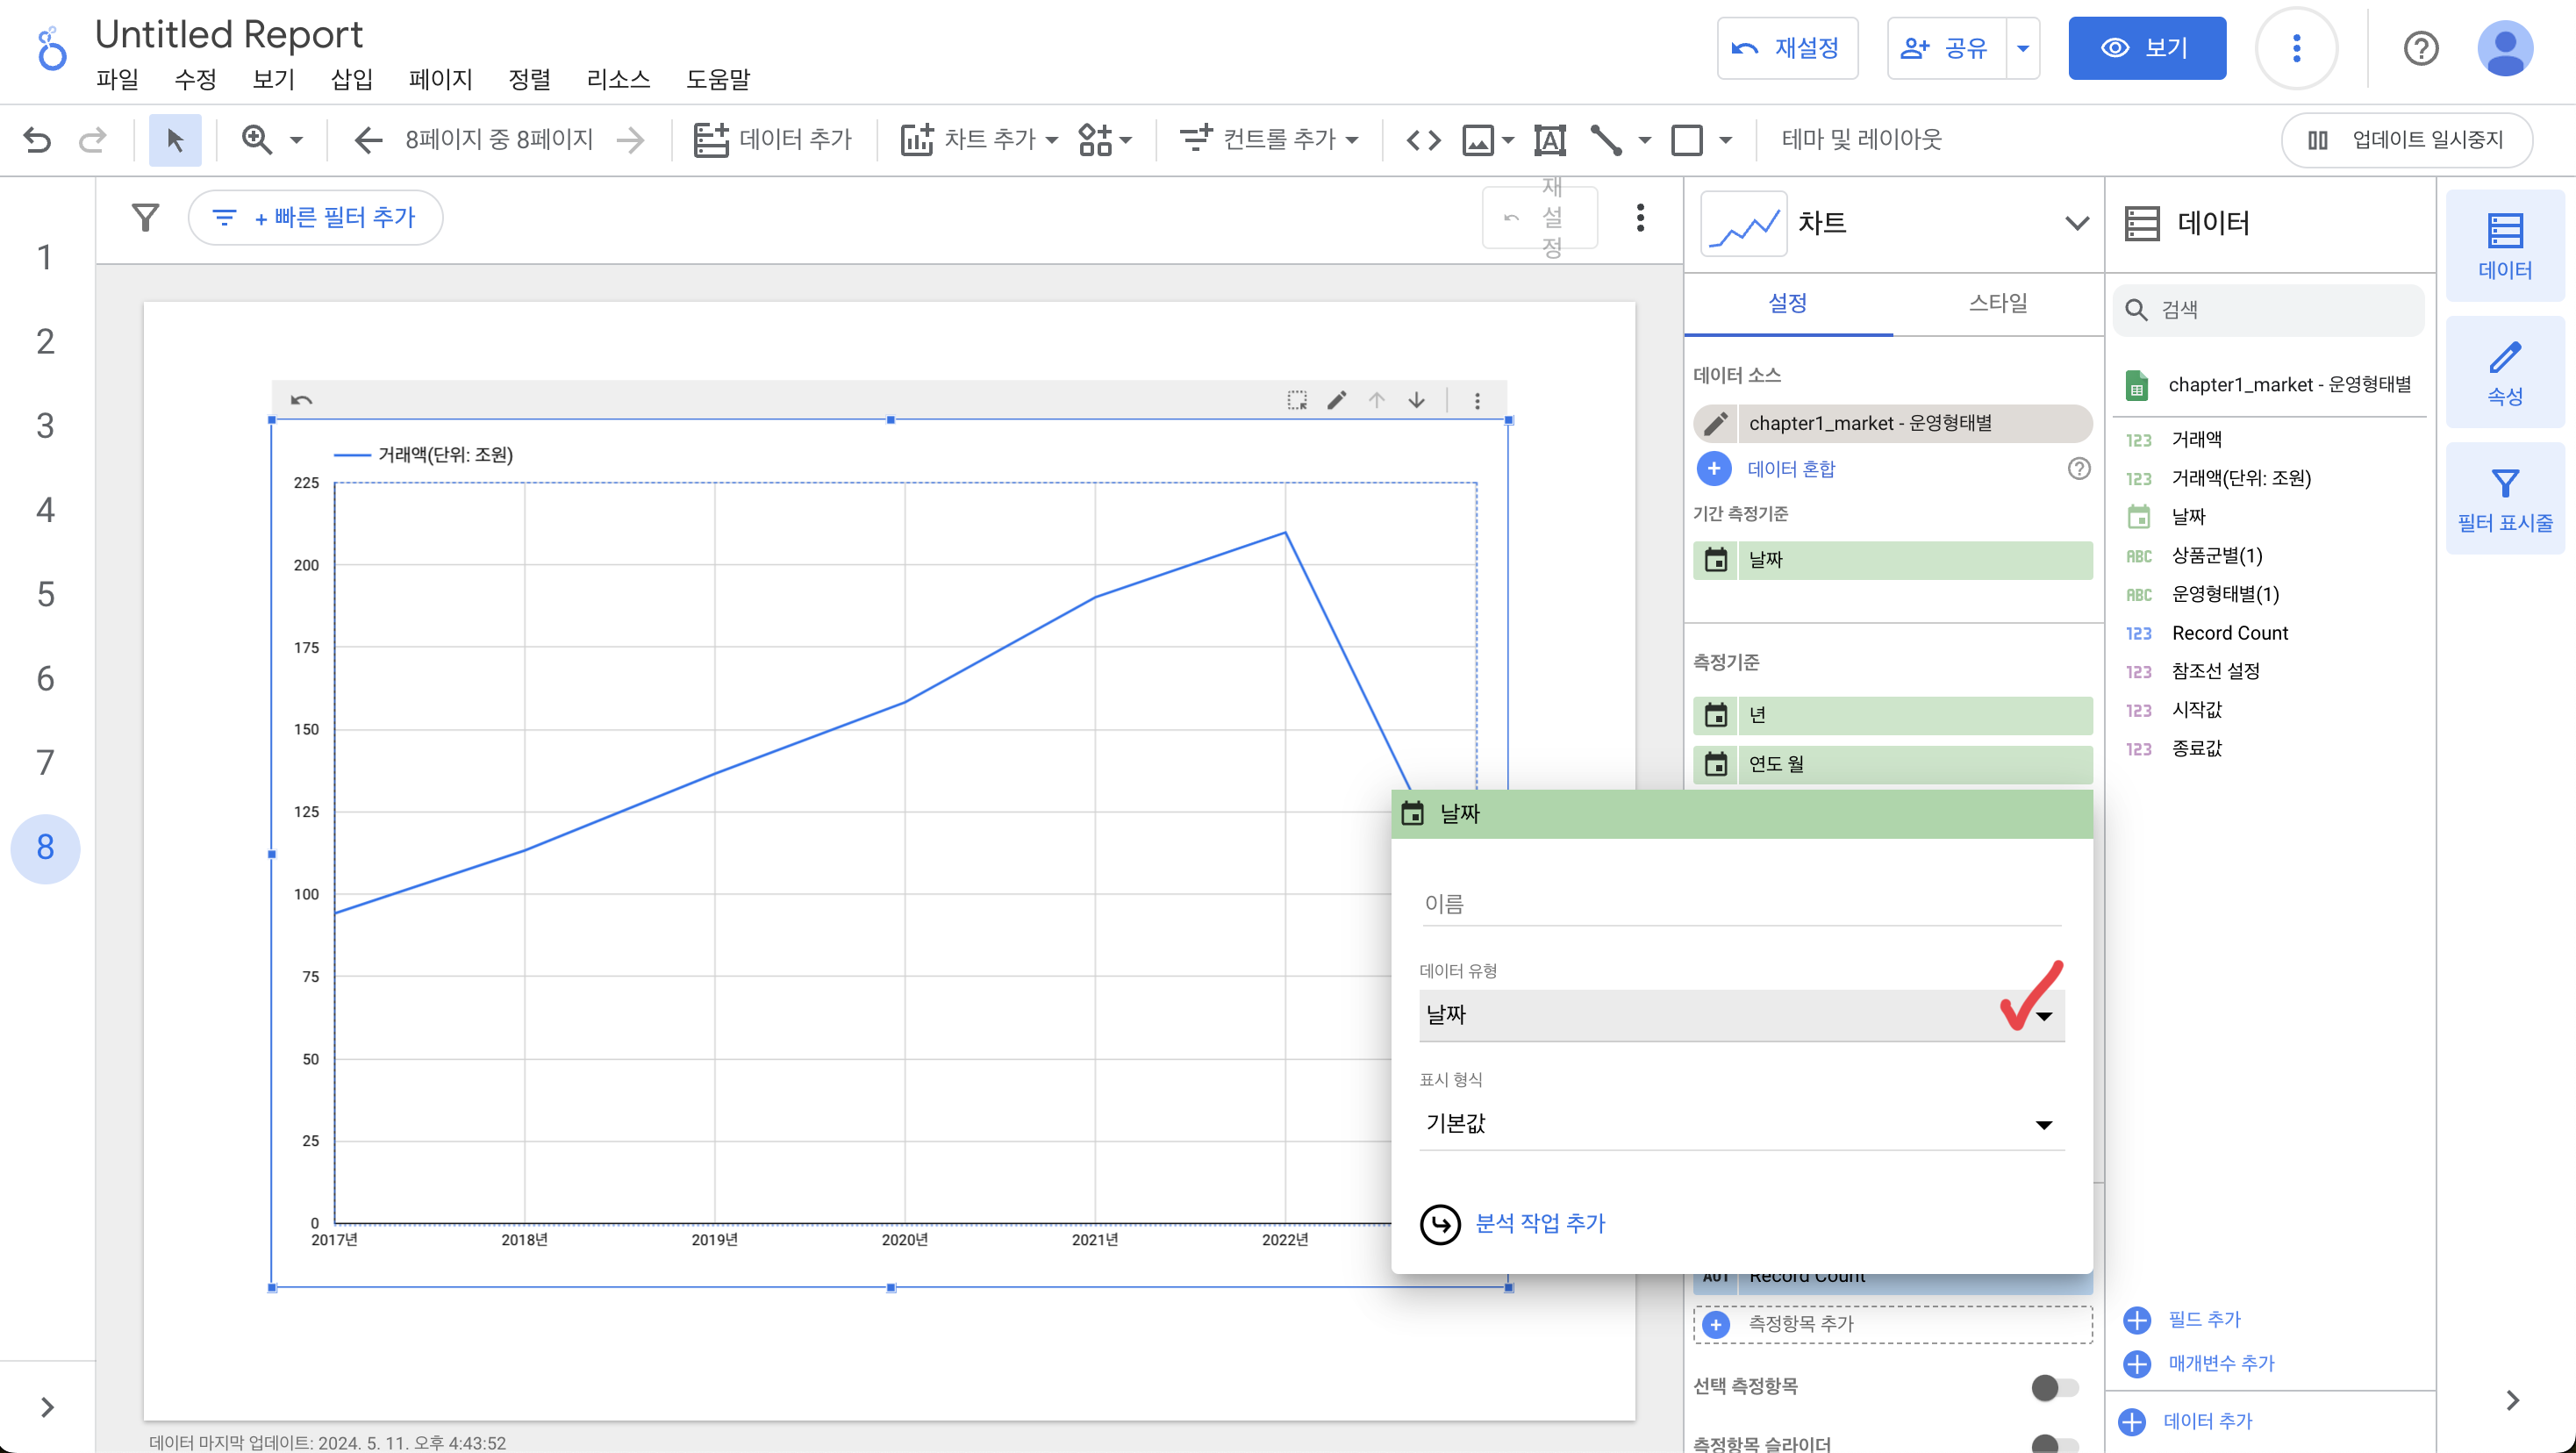Screen dimensions: 2576x1453
Task: Click the pencil edit icon on chart header
Action: click(1336, 400)
